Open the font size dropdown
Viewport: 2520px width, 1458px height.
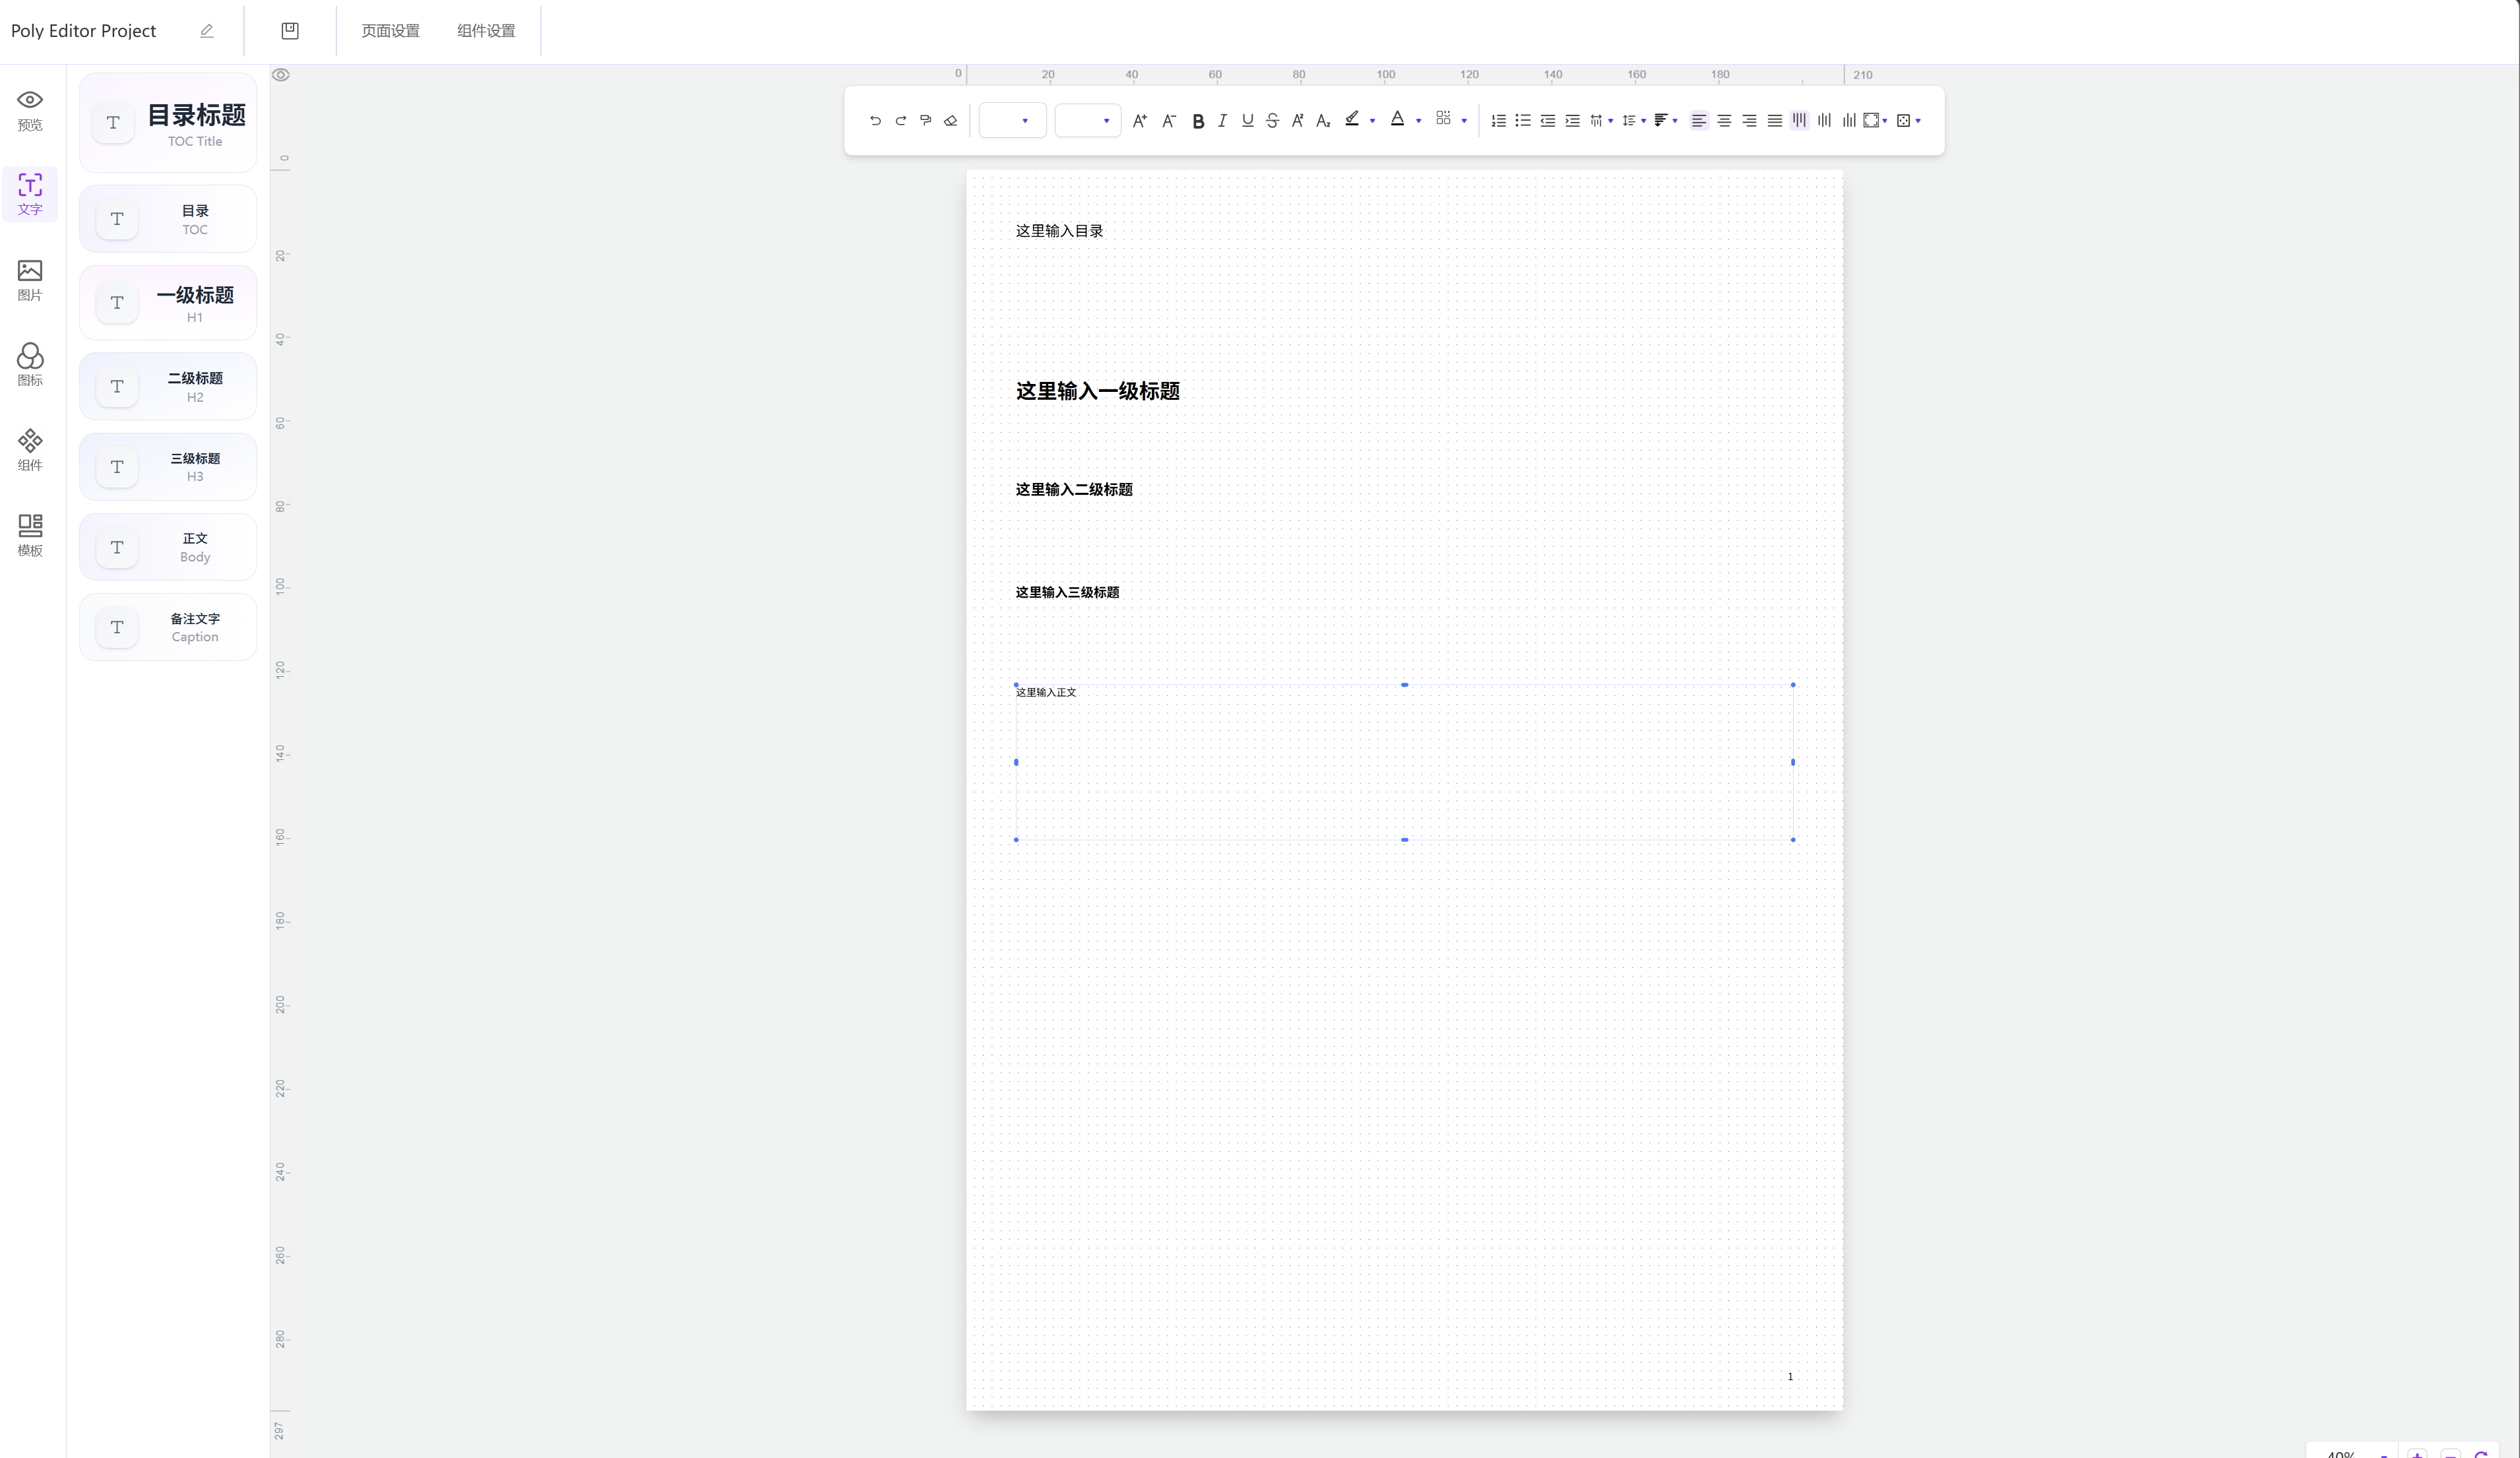[x=1088, y=121]
